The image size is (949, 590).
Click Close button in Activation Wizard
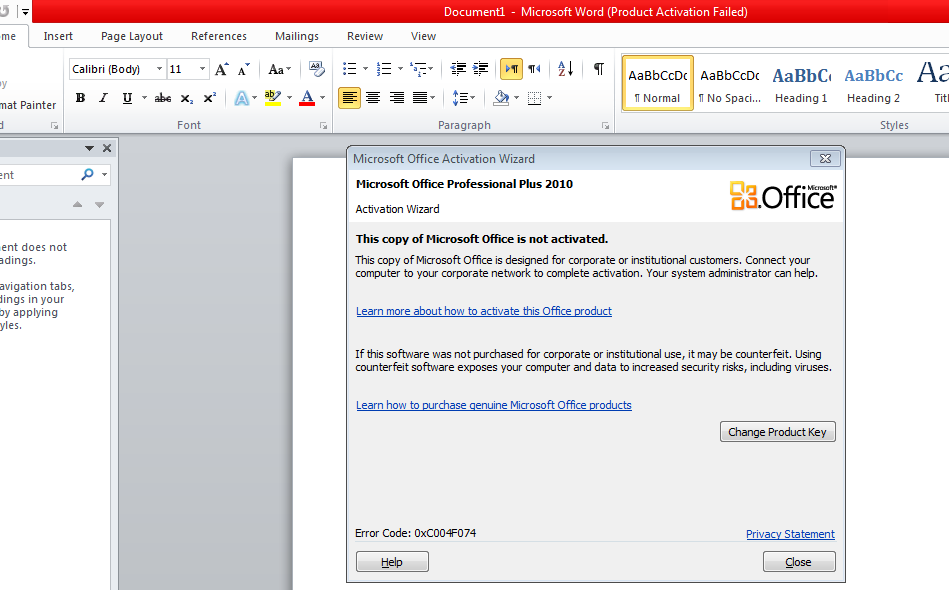point(799,562)
